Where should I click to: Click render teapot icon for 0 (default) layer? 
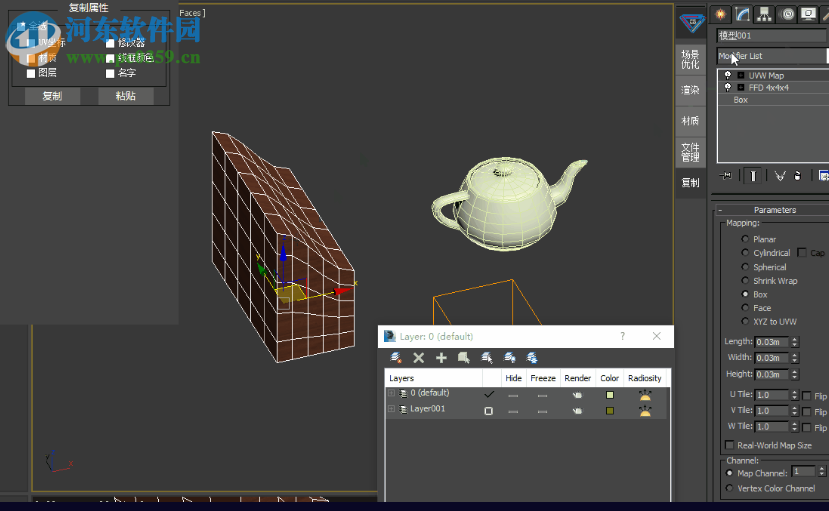point(577,395)
